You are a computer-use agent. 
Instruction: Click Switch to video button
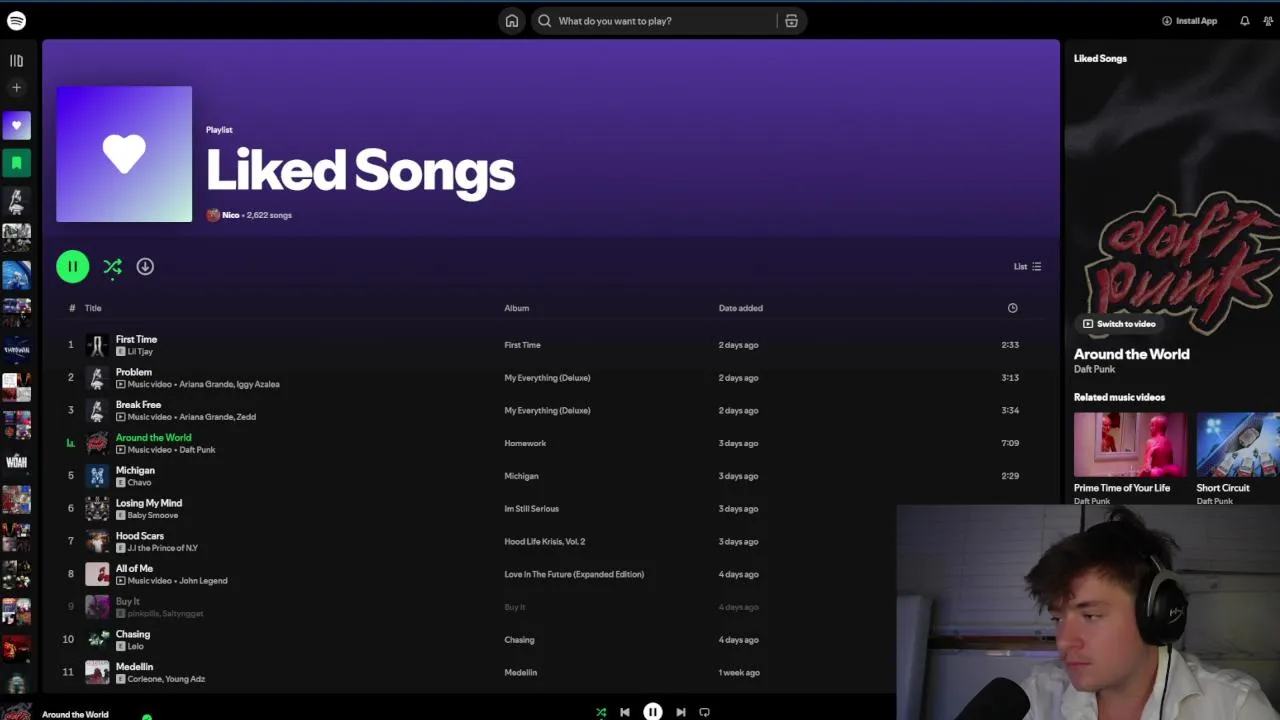click(x=1119, y=324)
